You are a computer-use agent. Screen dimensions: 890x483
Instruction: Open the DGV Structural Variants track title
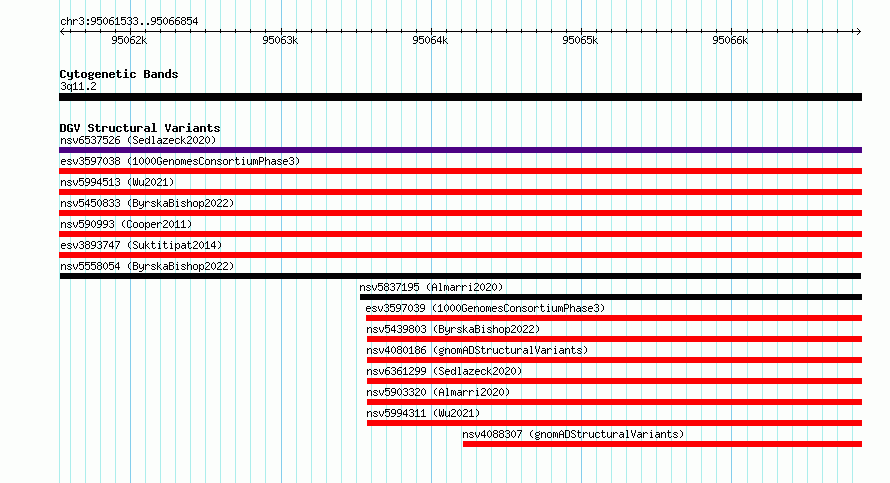[140, 128]
